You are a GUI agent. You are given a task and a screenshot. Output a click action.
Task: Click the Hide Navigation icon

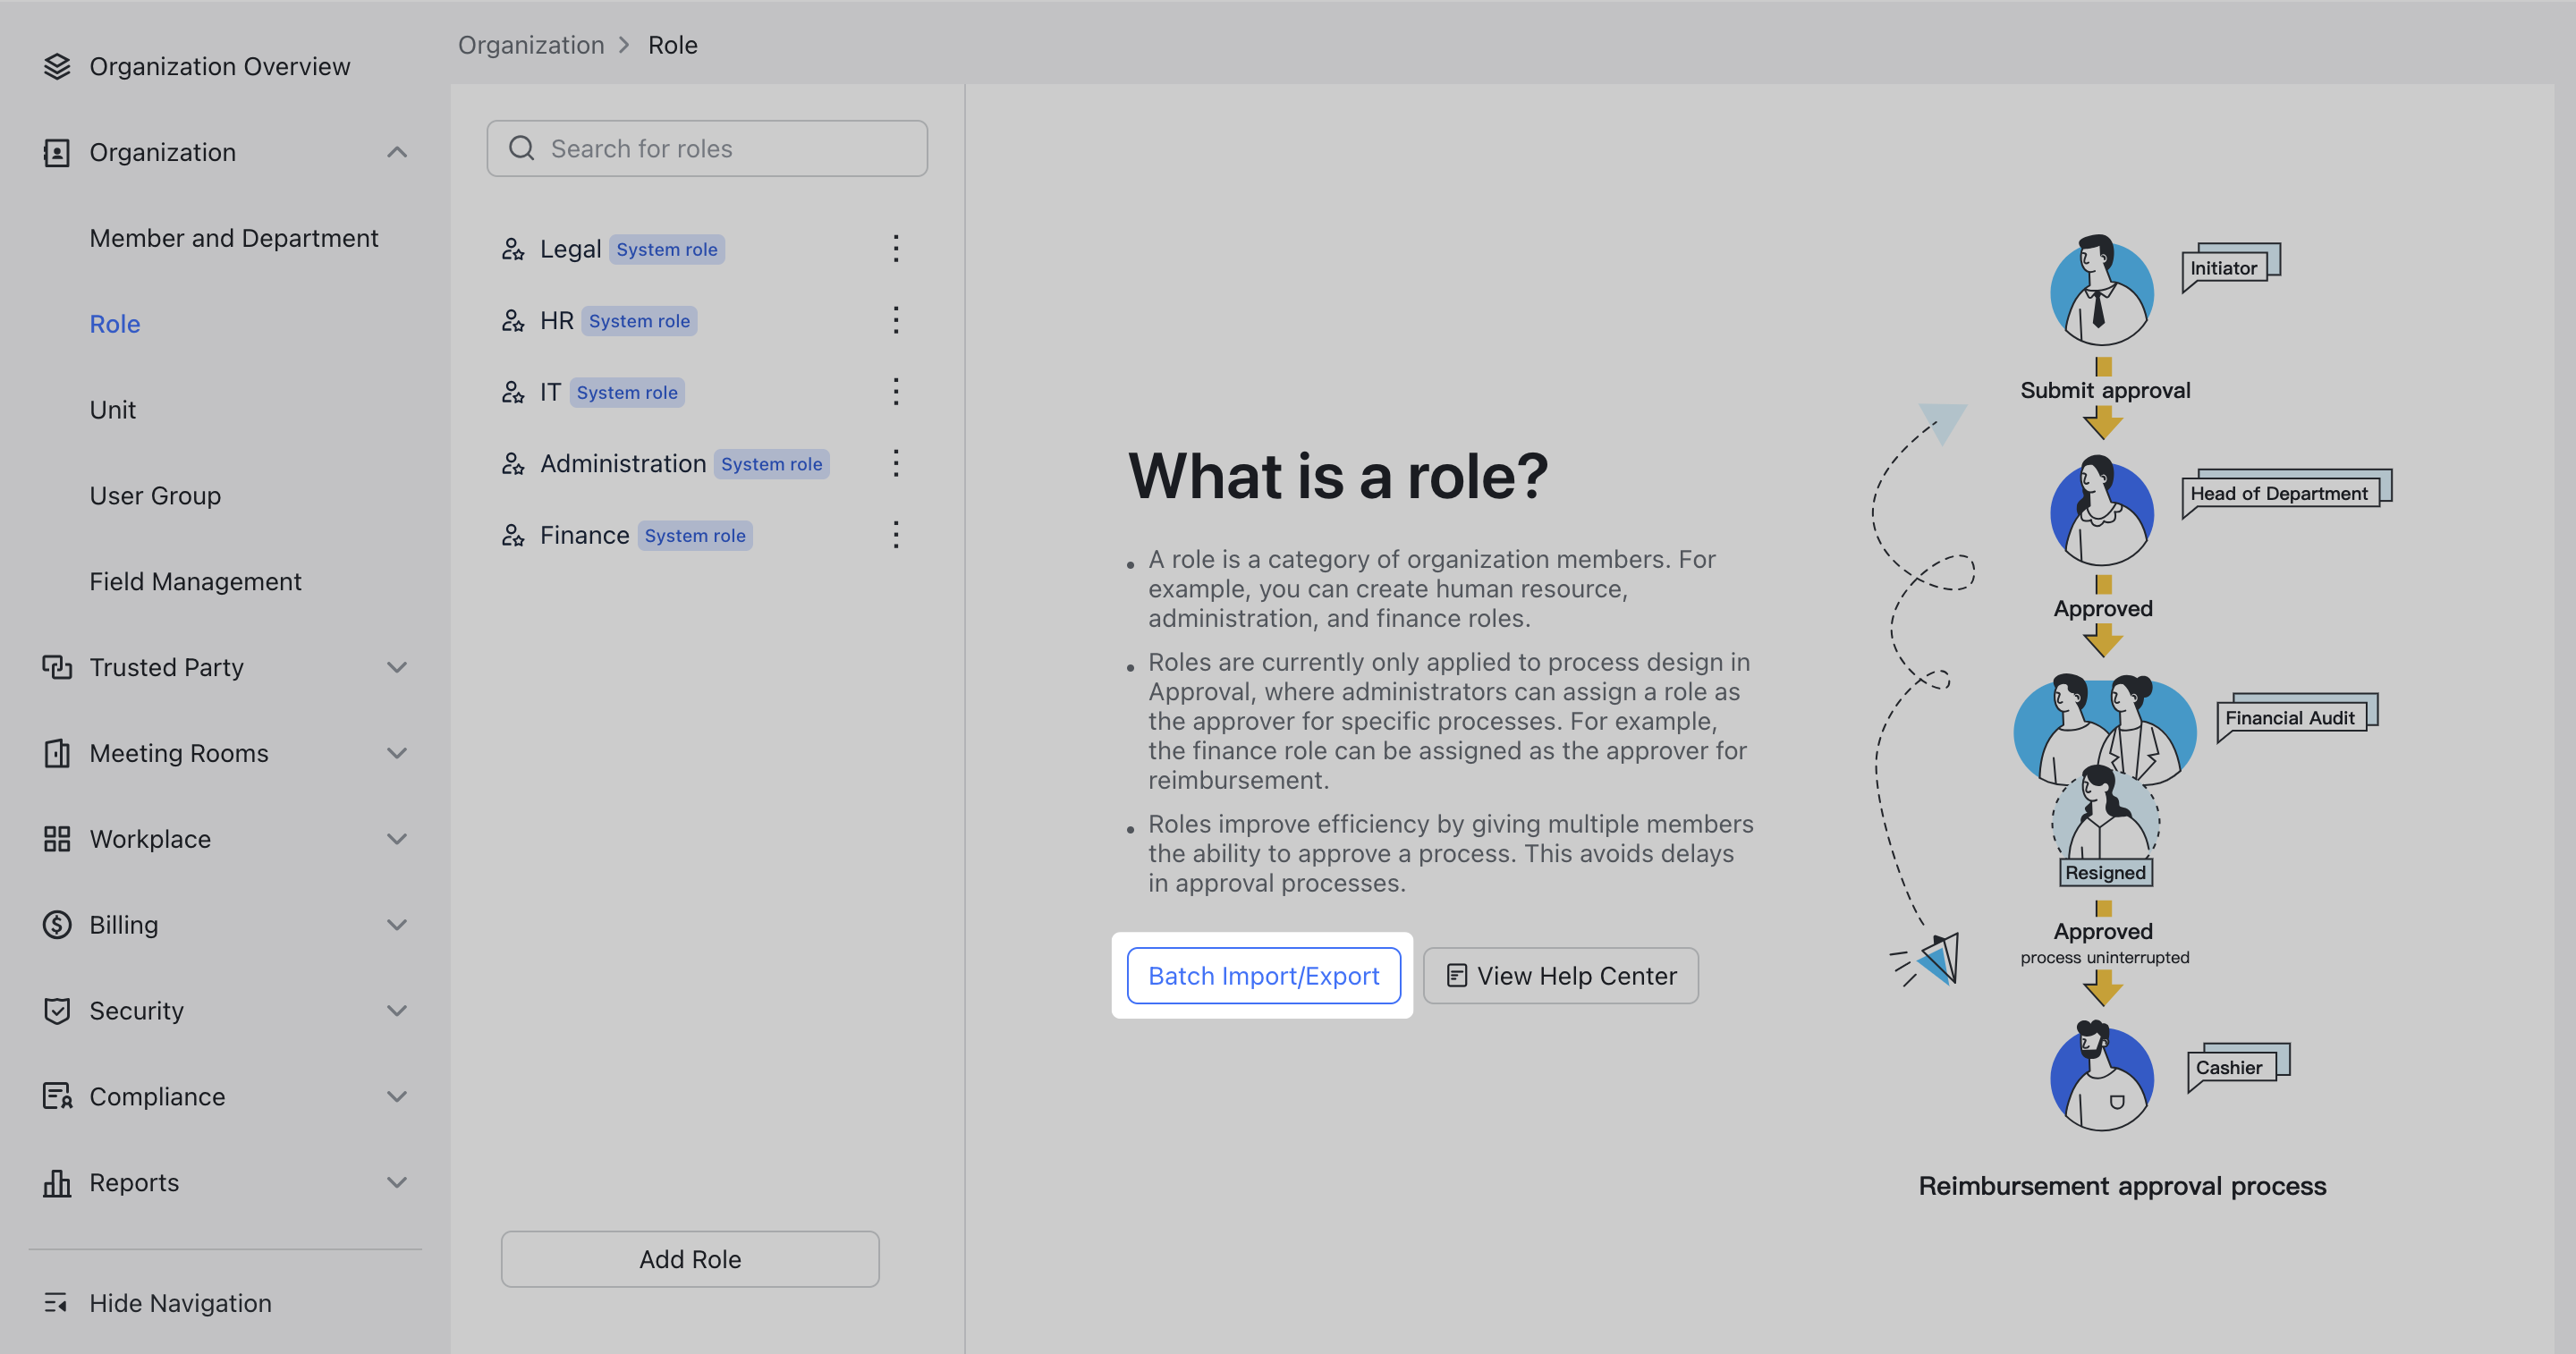pyautogui.click(x=56, y=1303)
